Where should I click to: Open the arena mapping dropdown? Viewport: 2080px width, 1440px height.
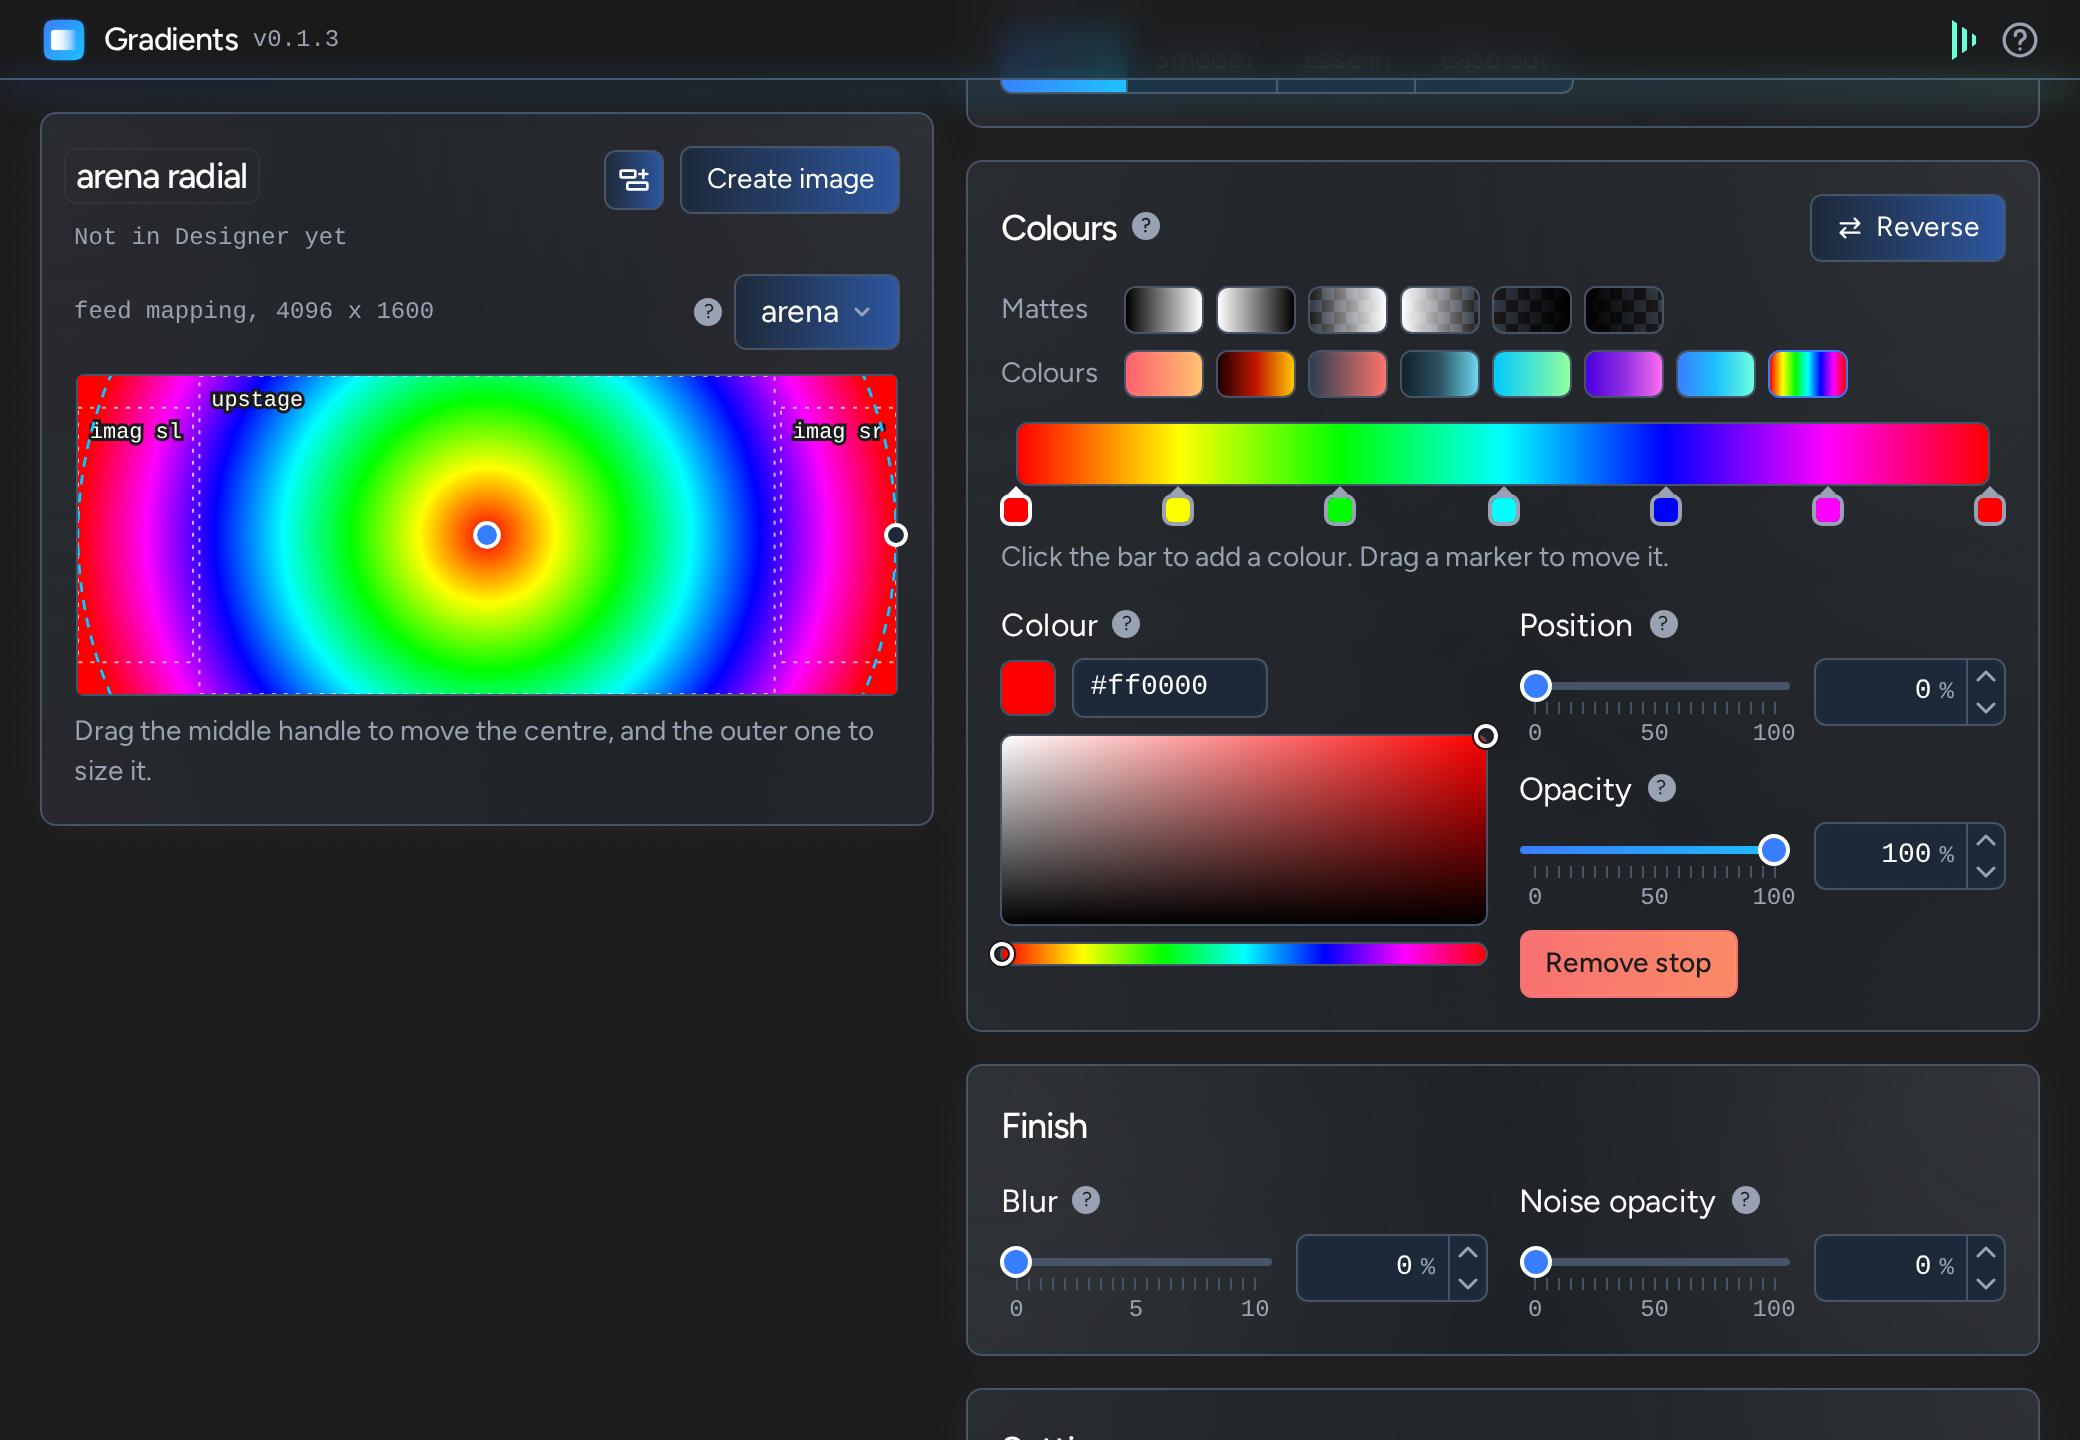[x=816, y=312]
